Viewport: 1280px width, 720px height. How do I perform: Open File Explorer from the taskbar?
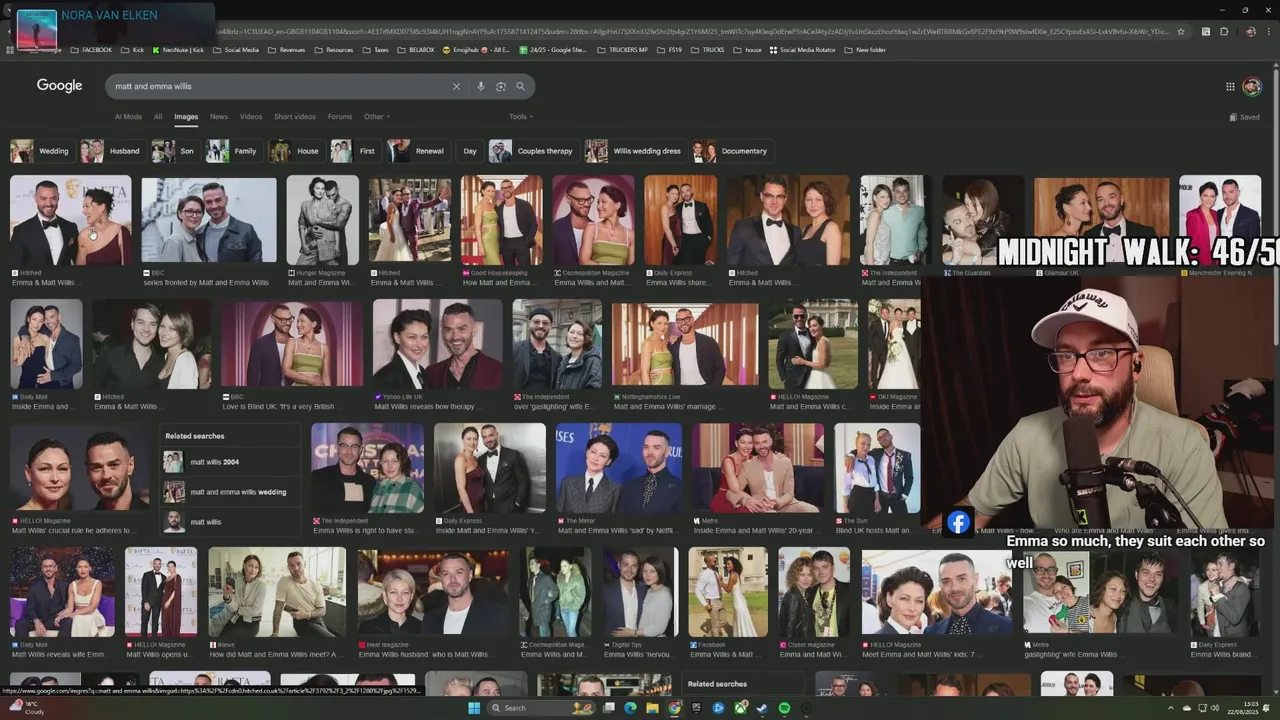coord(652,708)
